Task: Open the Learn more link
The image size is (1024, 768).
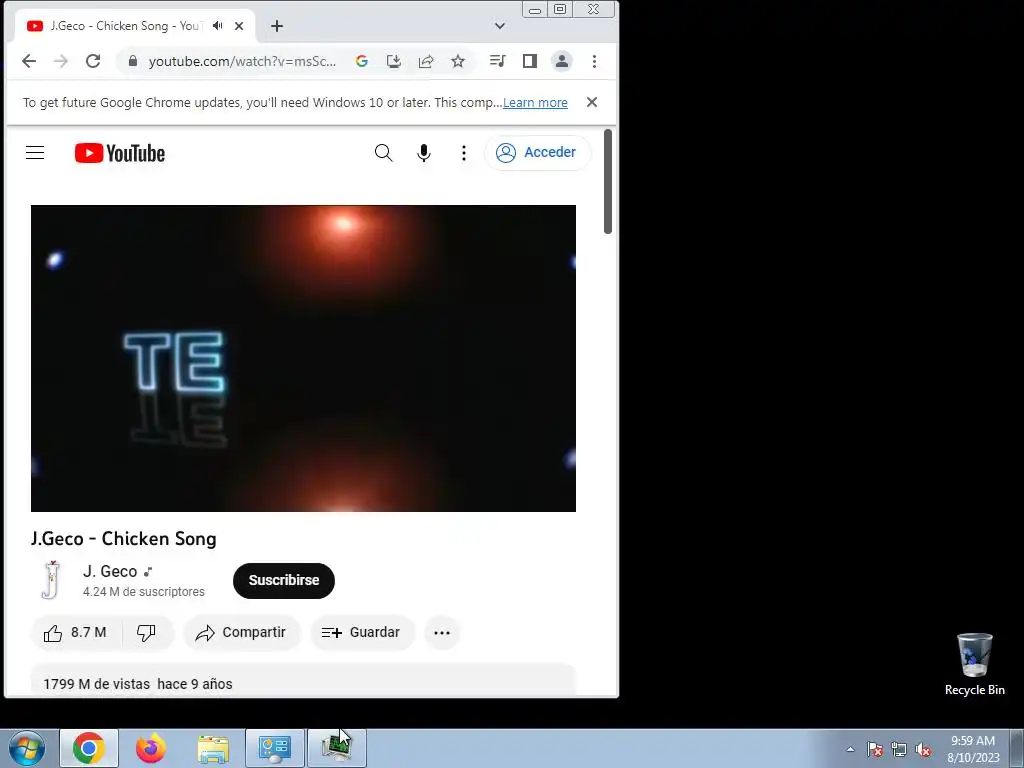Action: coord(535,103)
